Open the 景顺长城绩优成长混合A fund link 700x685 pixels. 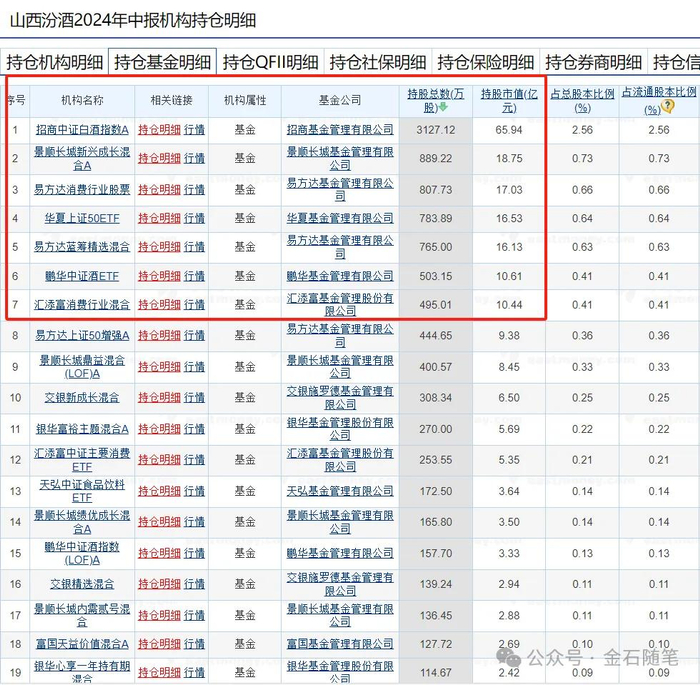[82, 522]
